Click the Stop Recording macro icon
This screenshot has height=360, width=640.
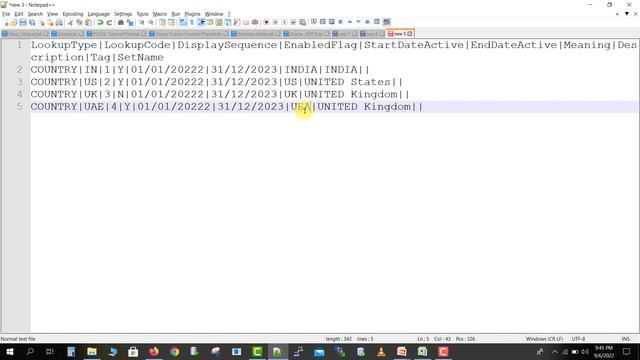tap(276, 22)
